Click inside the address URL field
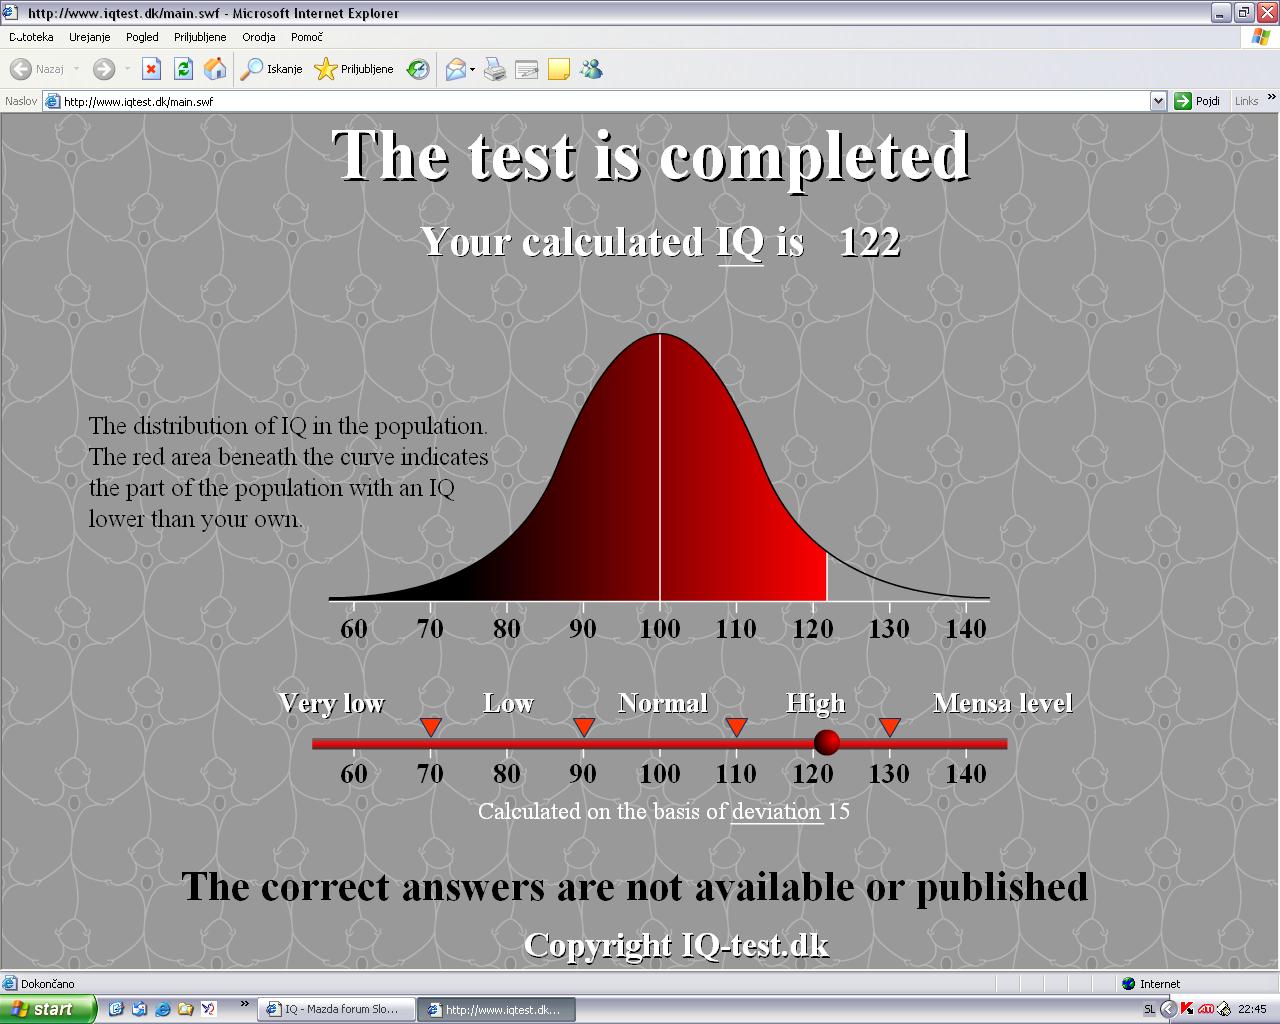This screenshot has height=1024, width=1280. pyautogui.click(x=605, y=101)
